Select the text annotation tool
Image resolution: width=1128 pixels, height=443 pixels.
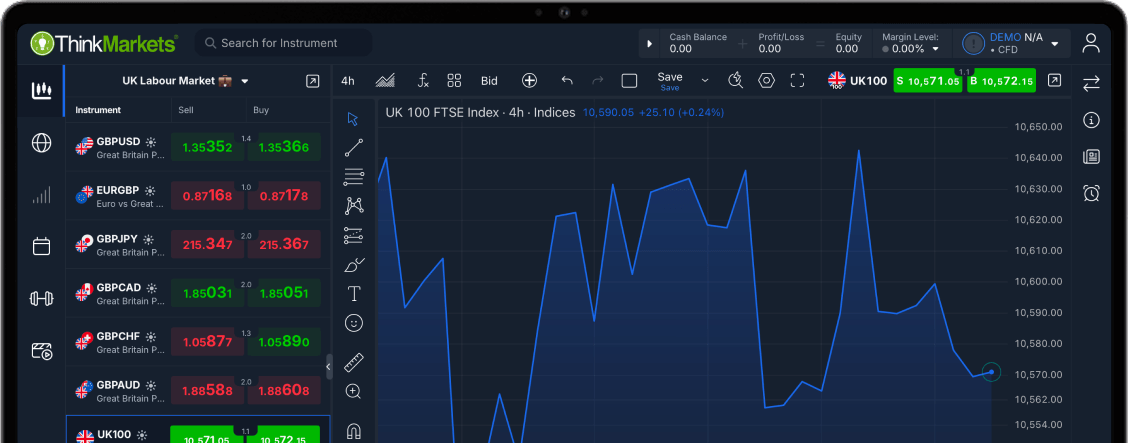tap(353, 293)
